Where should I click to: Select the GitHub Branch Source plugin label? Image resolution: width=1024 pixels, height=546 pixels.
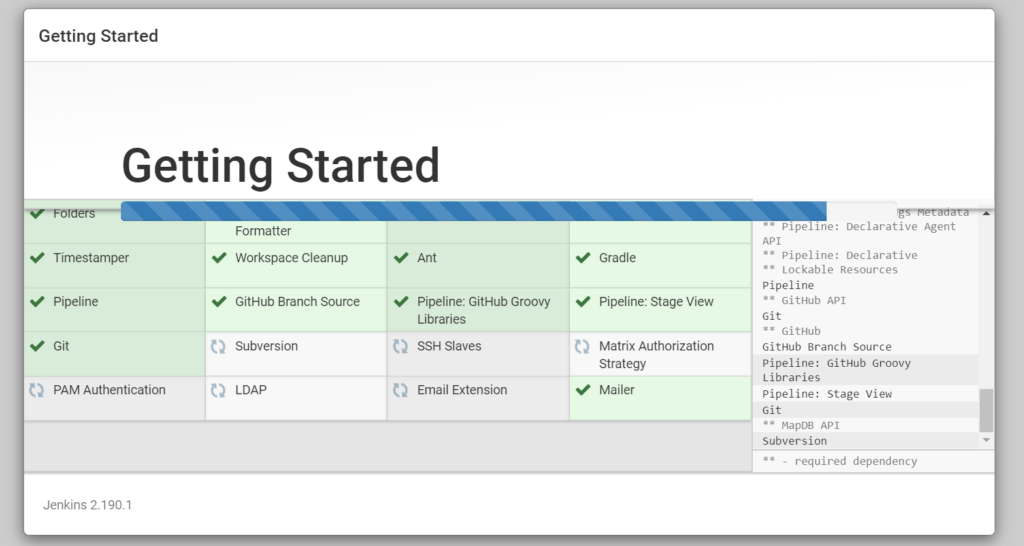(x=297, y=302)
